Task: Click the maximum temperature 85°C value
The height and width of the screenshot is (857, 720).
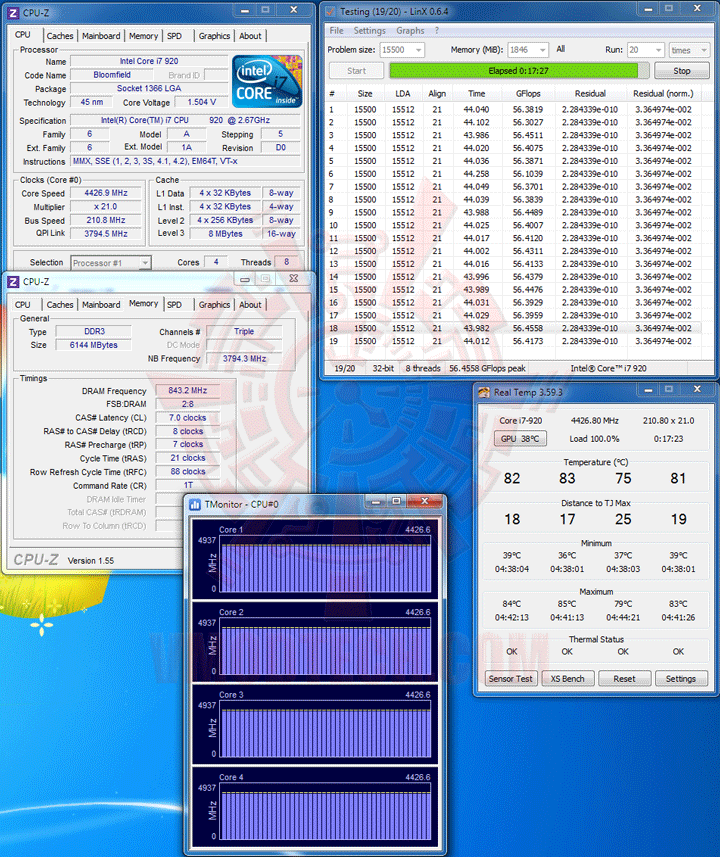Action: (x=567, y=604)
